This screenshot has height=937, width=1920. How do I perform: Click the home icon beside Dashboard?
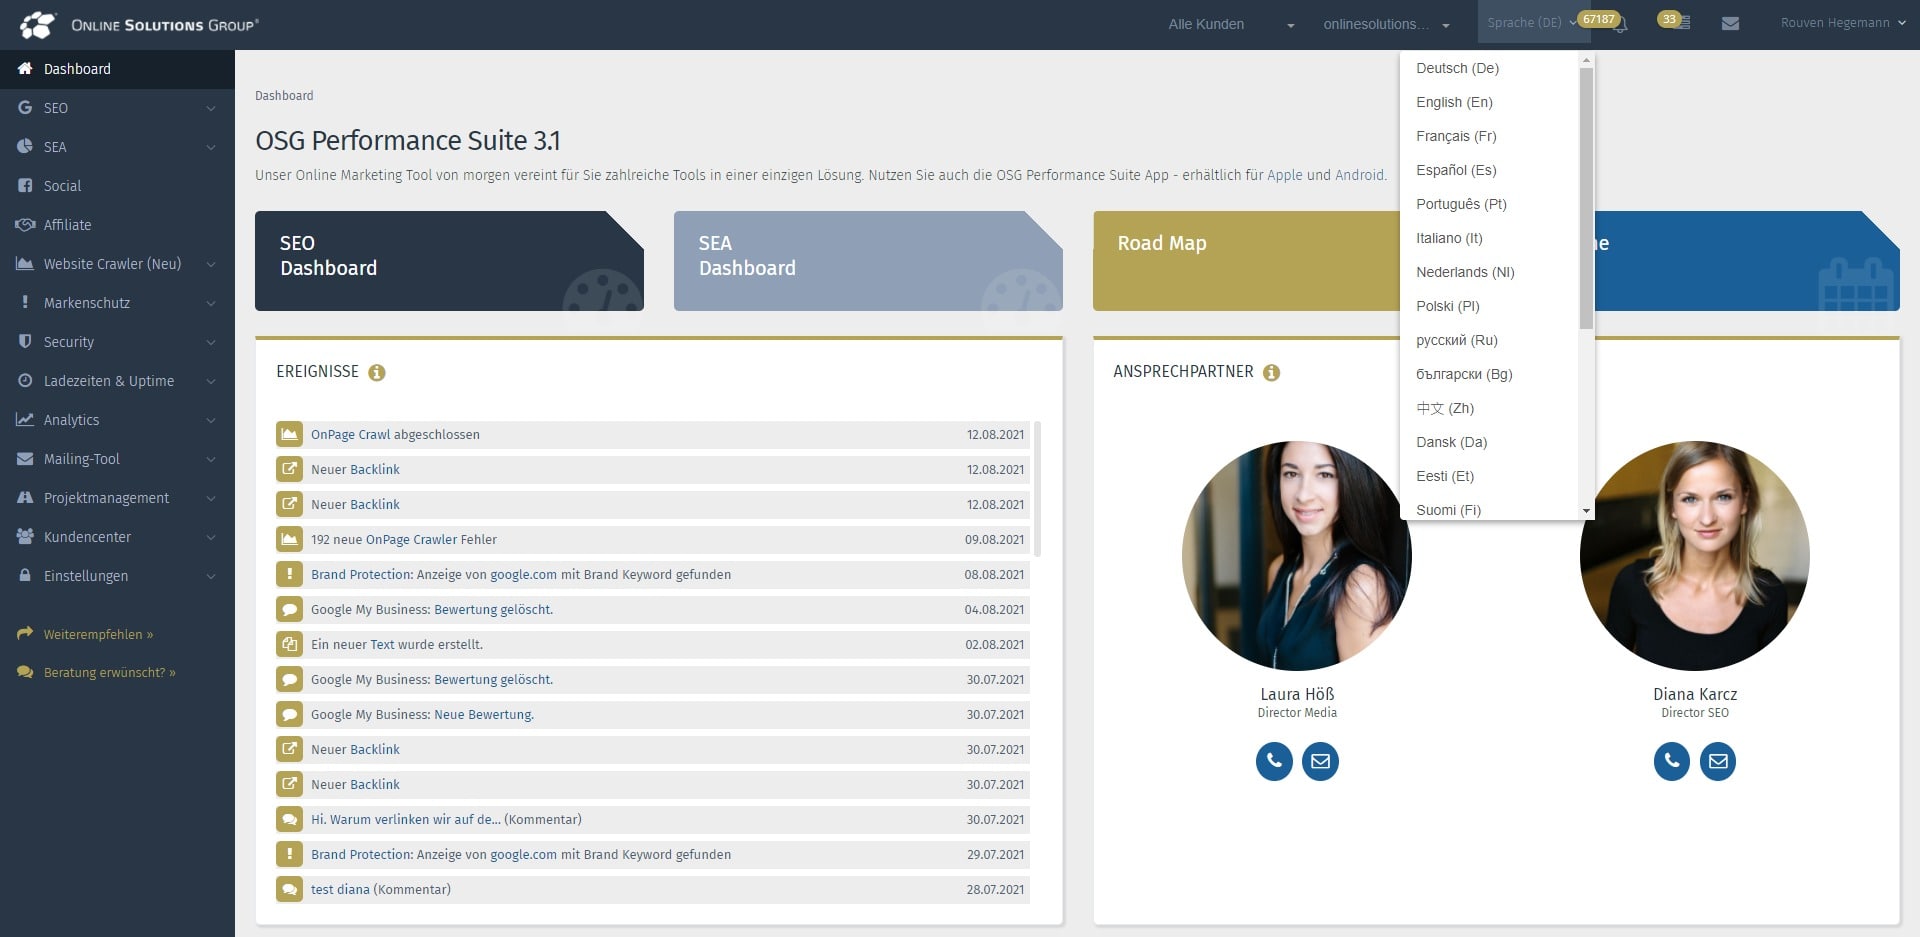(25, 68)
